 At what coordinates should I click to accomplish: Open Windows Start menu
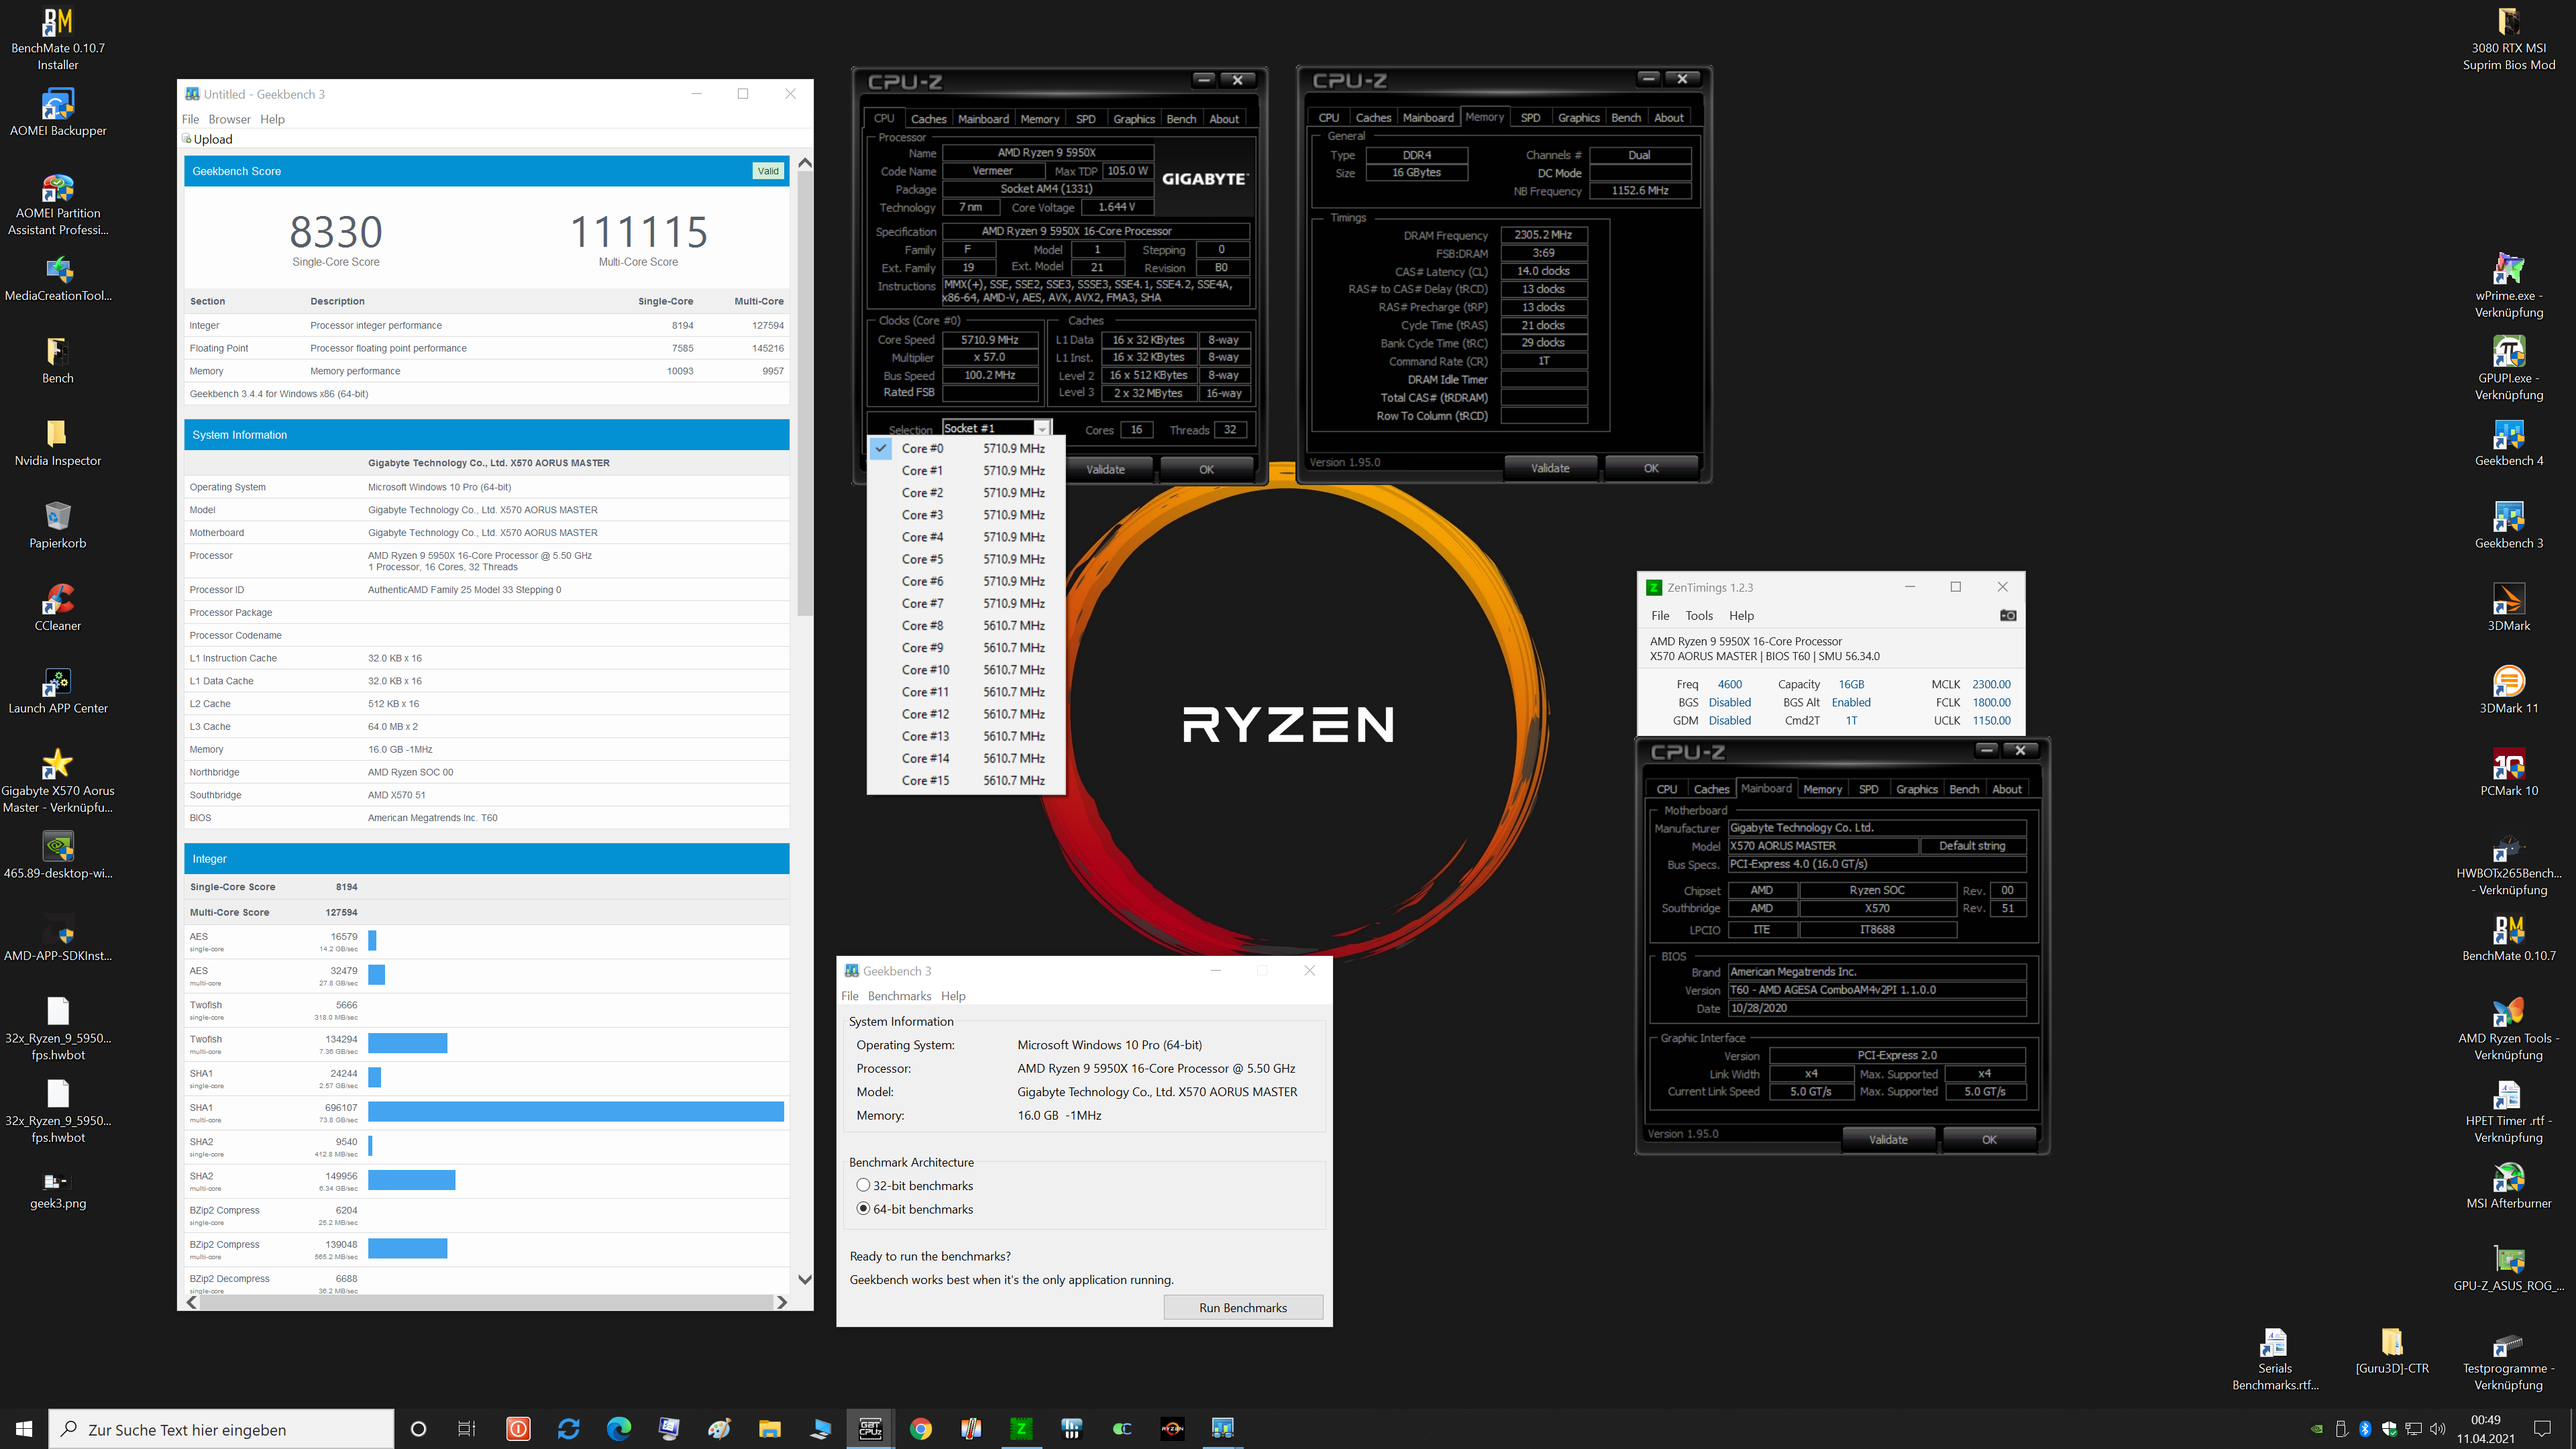[24, 1428]
